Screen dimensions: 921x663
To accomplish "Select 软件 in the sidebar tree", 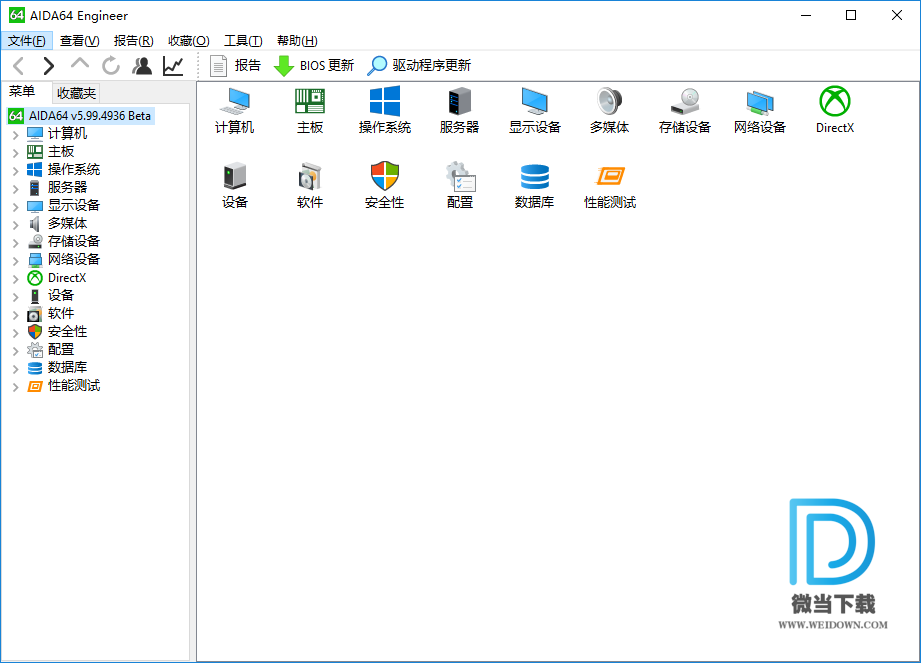I will pyautogui.click(x=60, y=314).
